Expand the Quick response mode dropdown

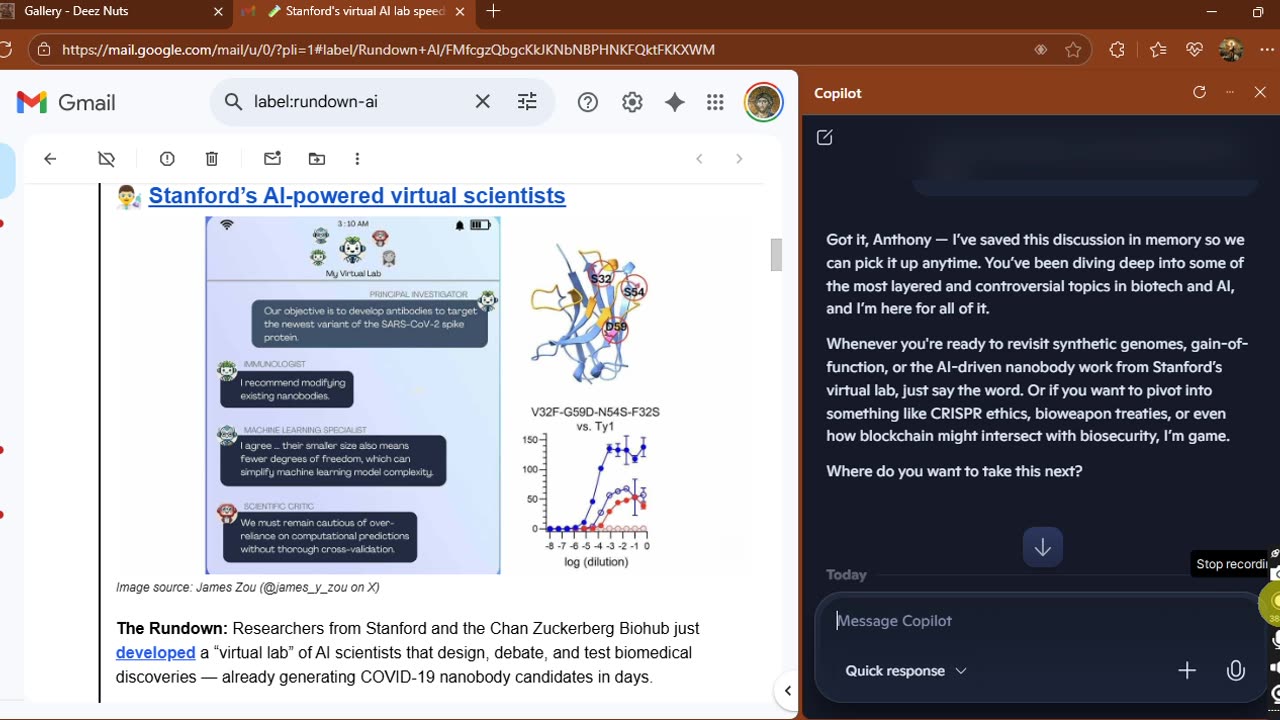(x=905, y=671)
